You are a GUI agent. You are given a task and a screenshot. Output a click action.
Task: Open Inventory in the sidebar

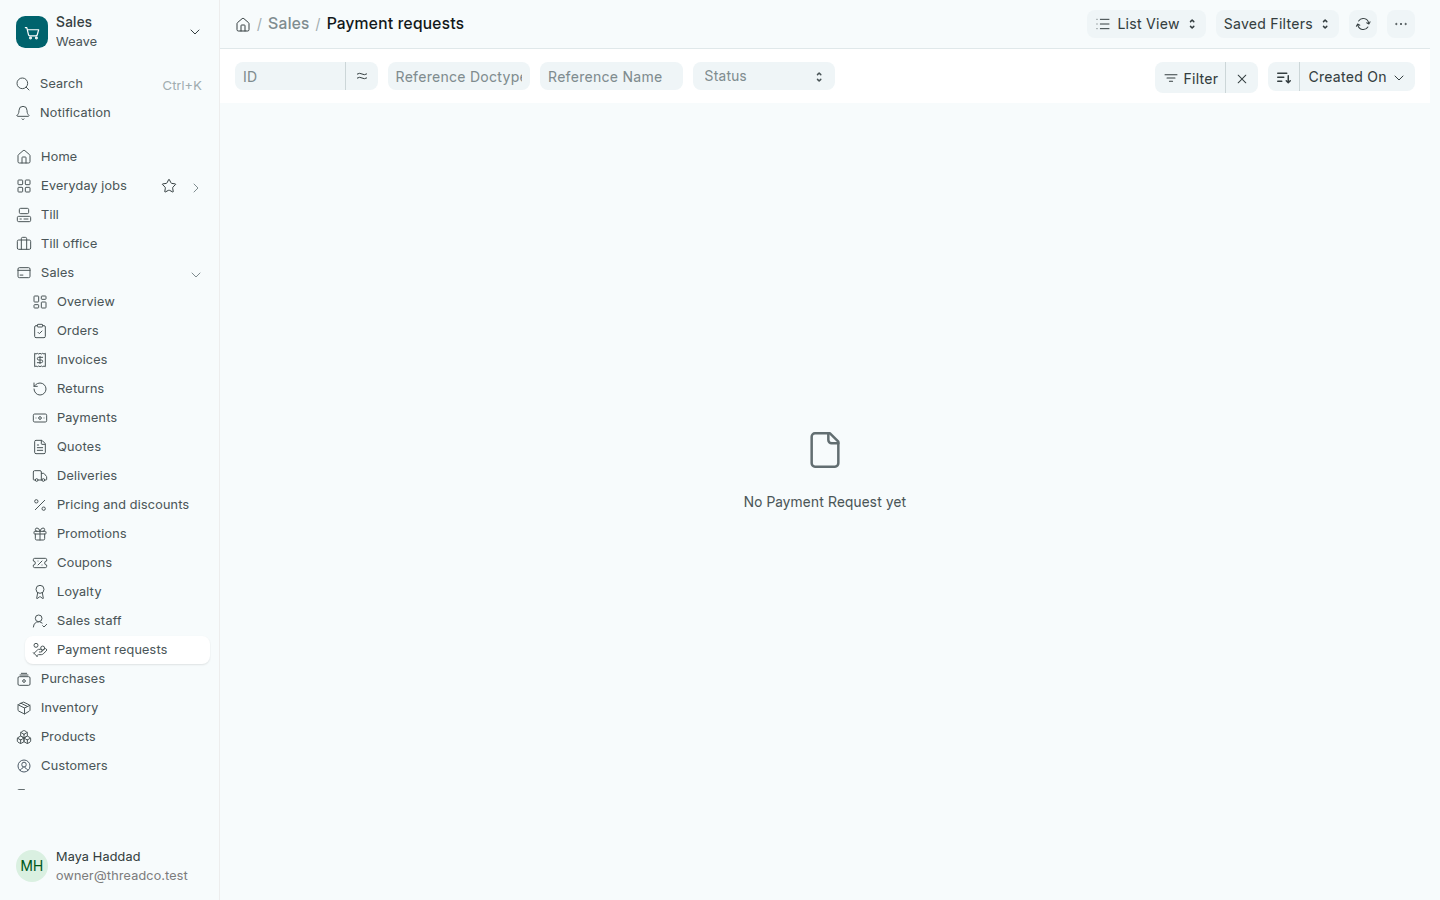[110, 708]
